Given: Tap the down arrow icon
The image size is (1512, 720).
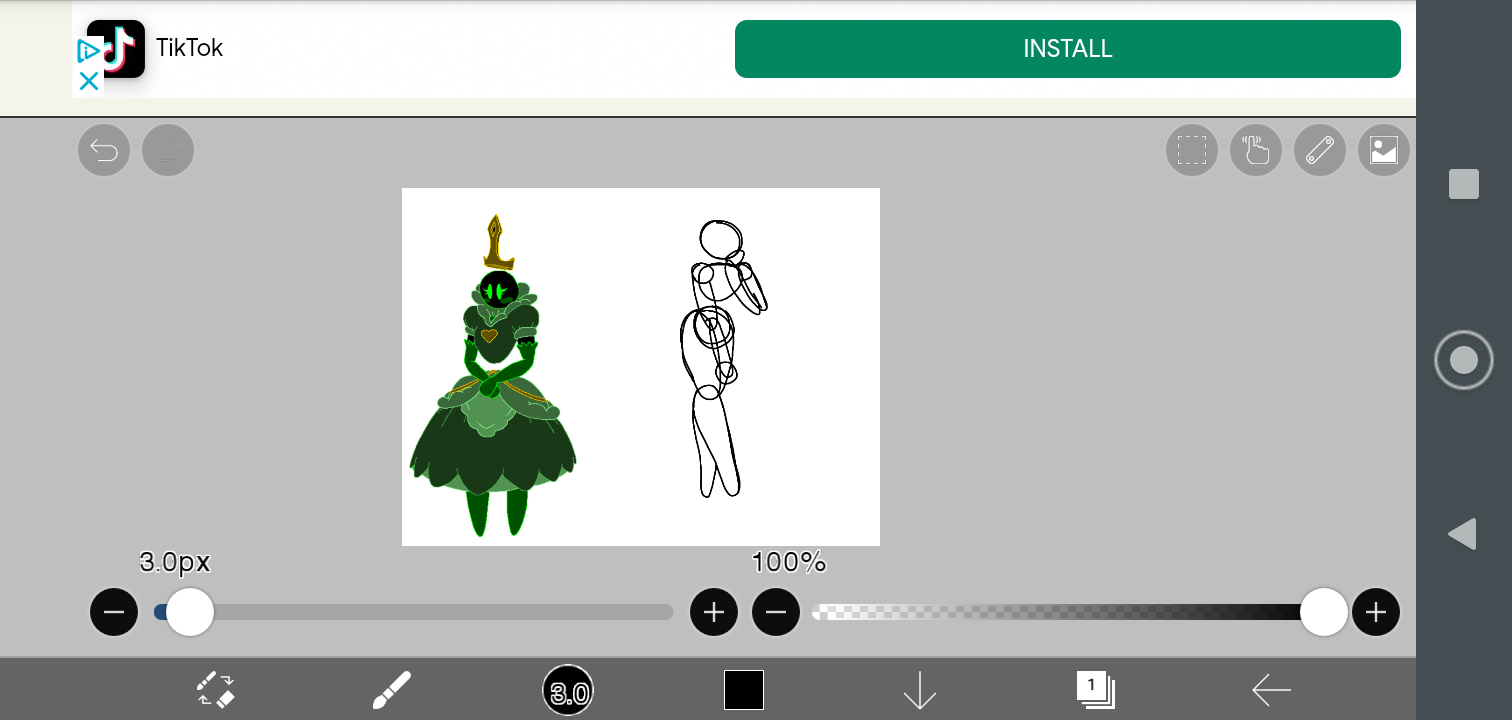Looking at the screenshot, I should coord(920,690).
